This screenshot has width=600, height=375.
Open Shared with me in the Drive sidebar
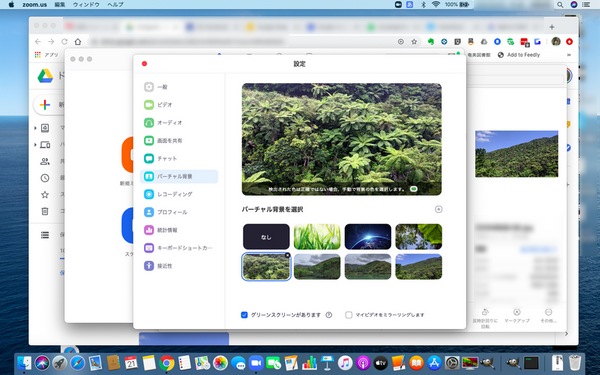[45, 161]
